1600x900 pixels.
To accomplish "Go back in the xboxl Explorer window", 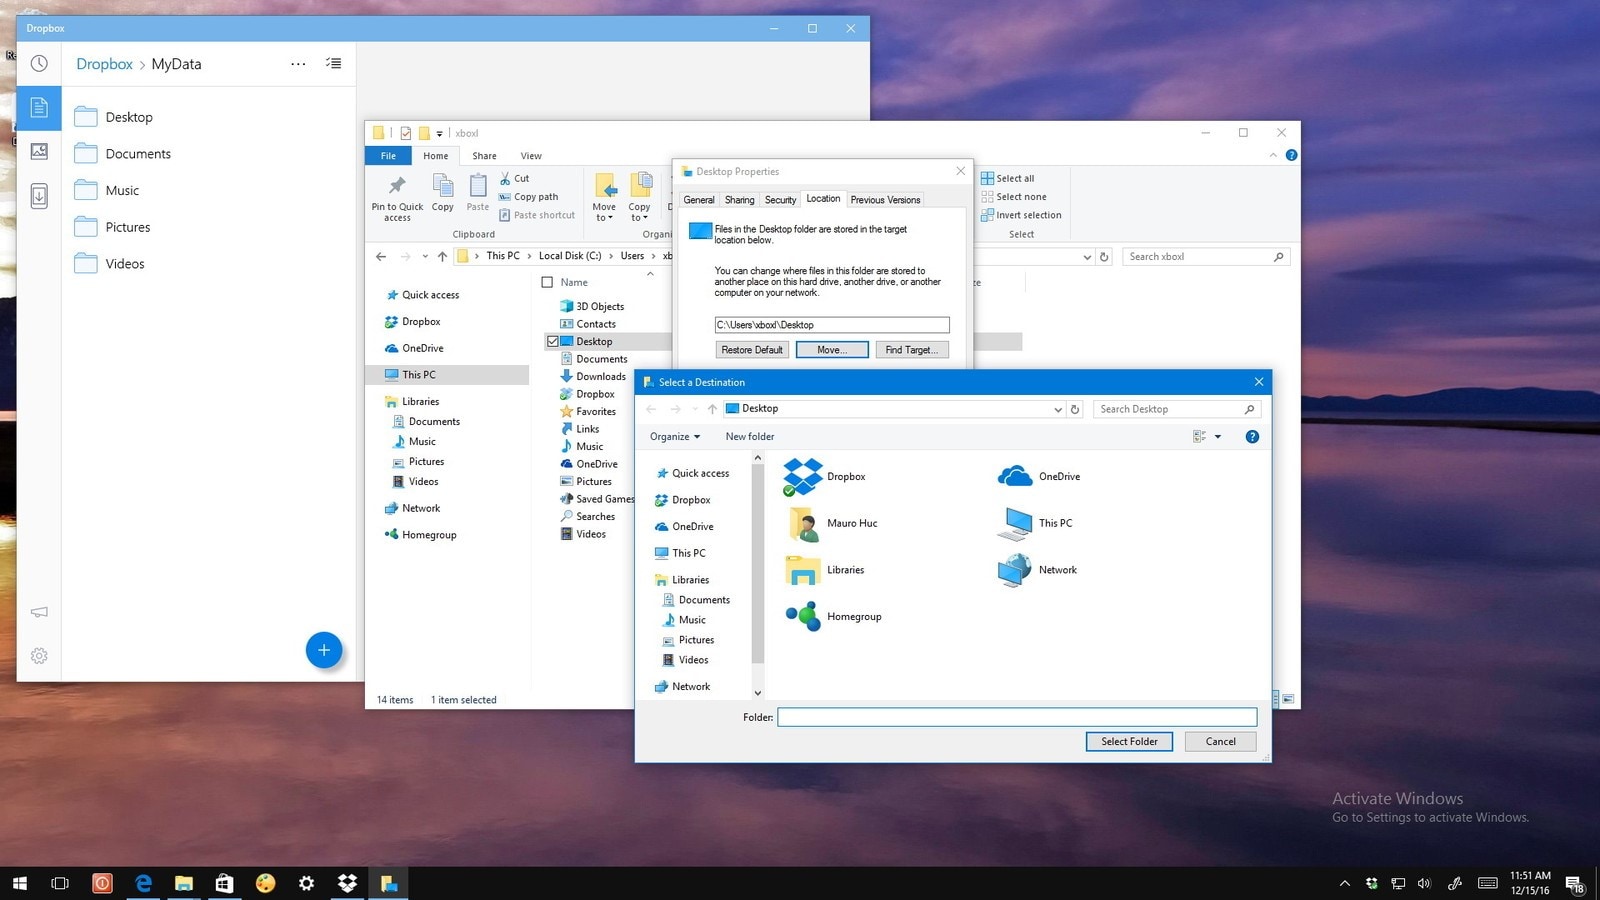I will tap(381, 256).
